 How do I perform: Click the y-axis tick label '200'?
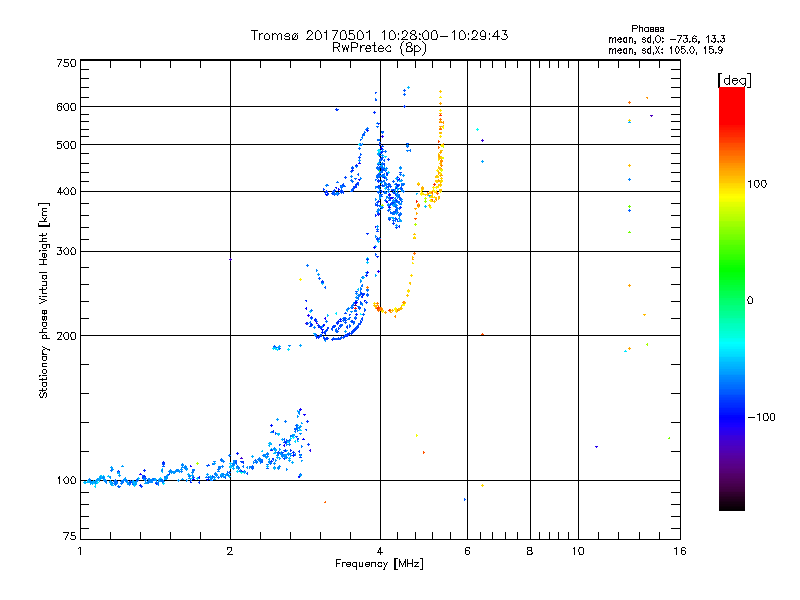pos(66,336)
